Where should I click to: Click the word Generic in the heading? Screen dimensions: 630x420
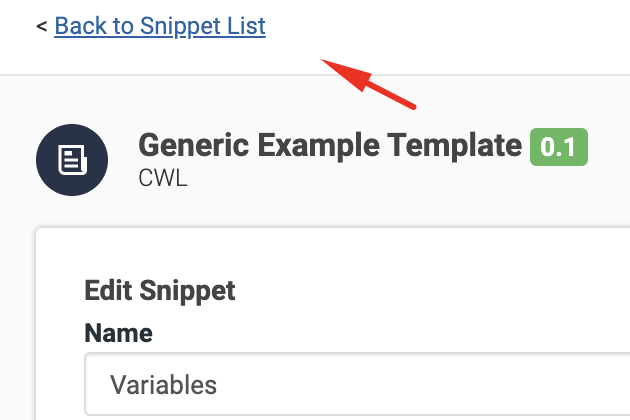point(194,145)
